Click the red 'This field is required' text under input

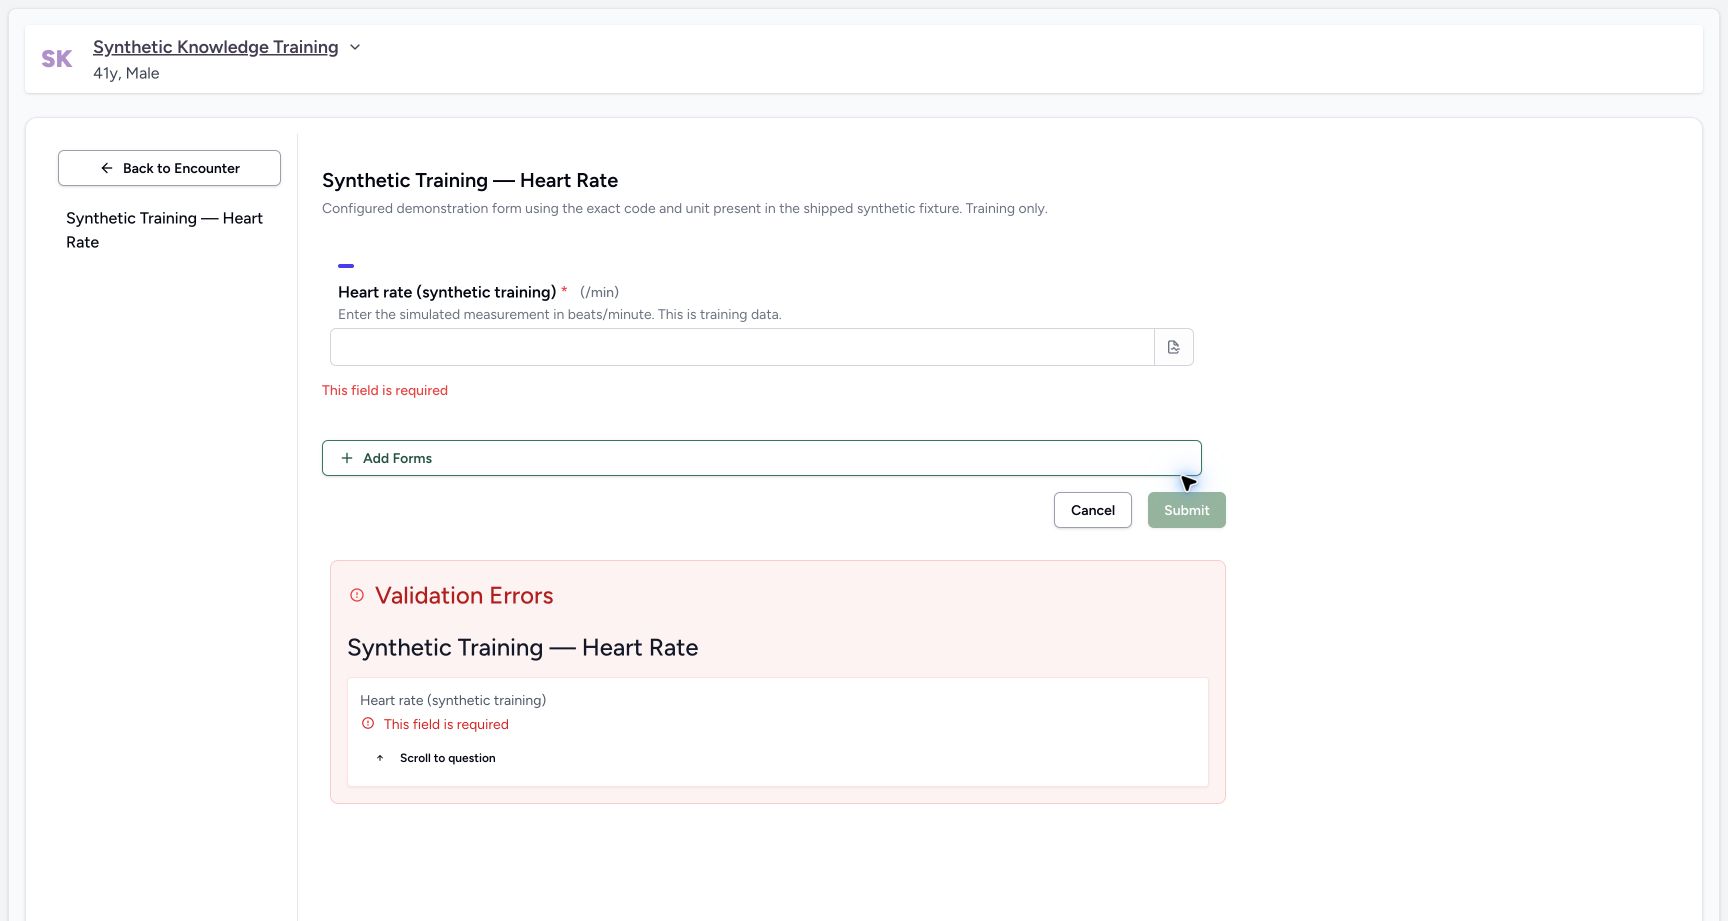[385, 390]
